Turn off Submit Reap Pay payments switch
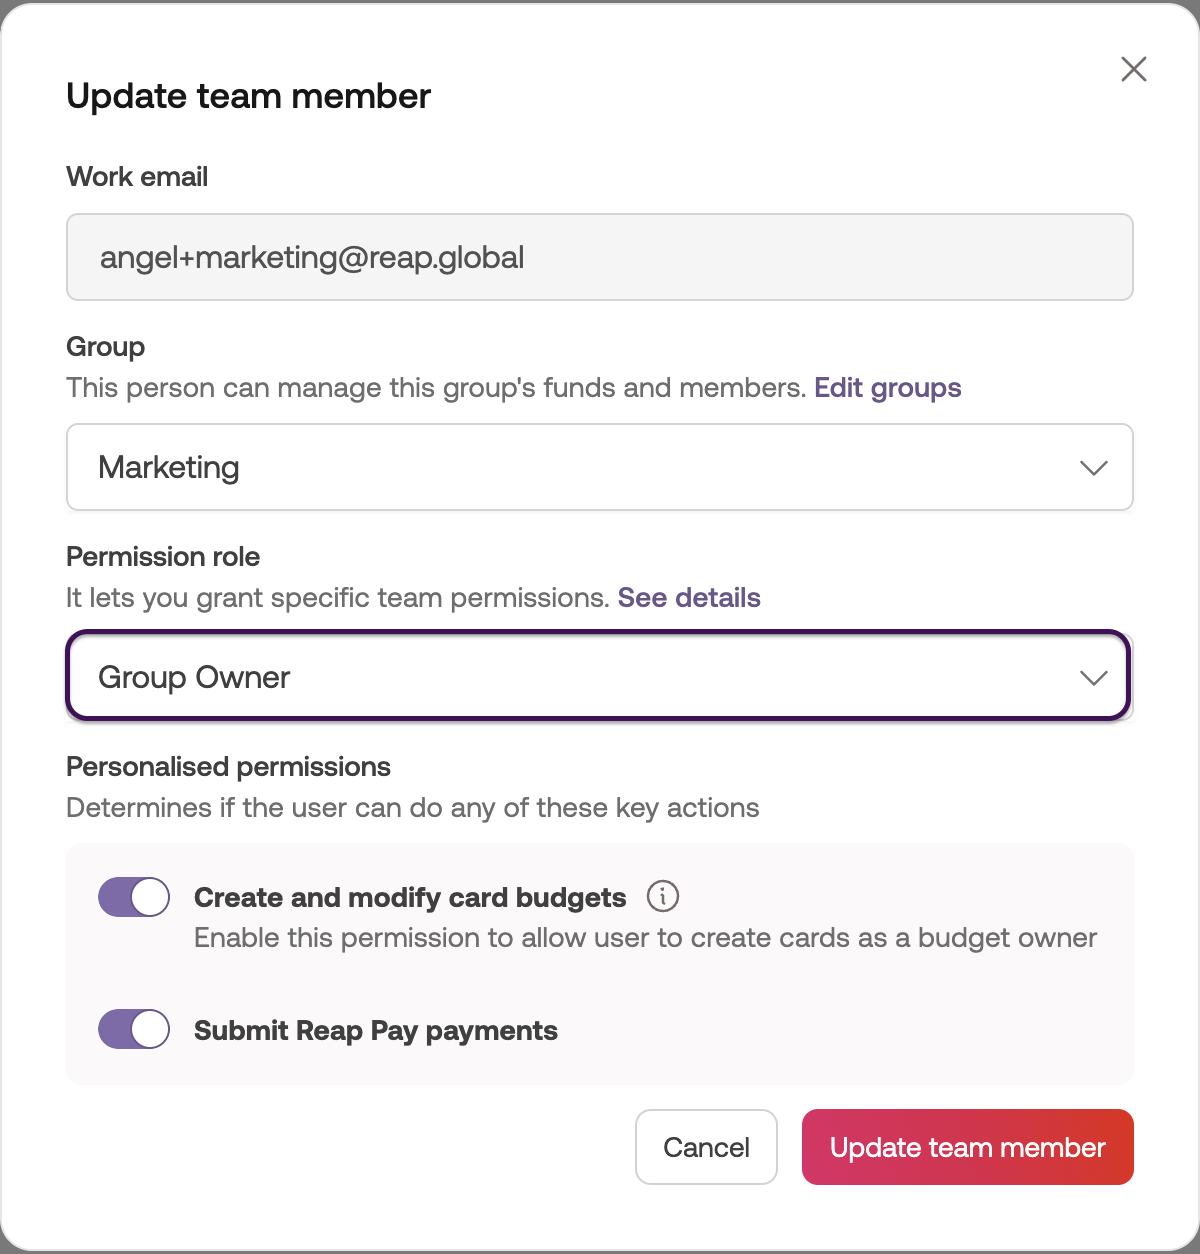Viewport: 1200px width, 1254px height. tap(134, 1029)
